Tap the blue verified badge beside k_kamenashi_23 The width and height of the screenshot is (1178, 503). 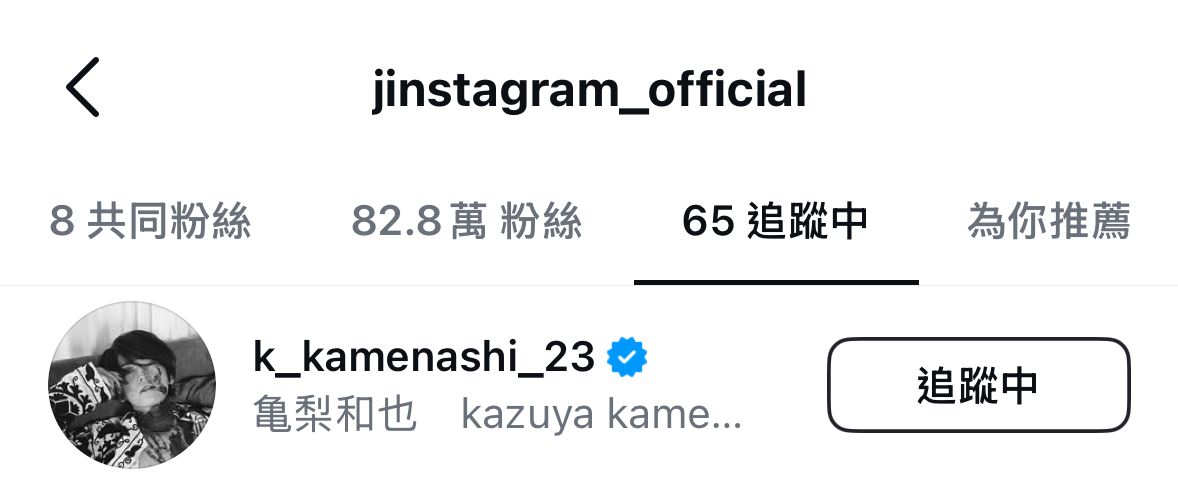(x=627, y=357)
